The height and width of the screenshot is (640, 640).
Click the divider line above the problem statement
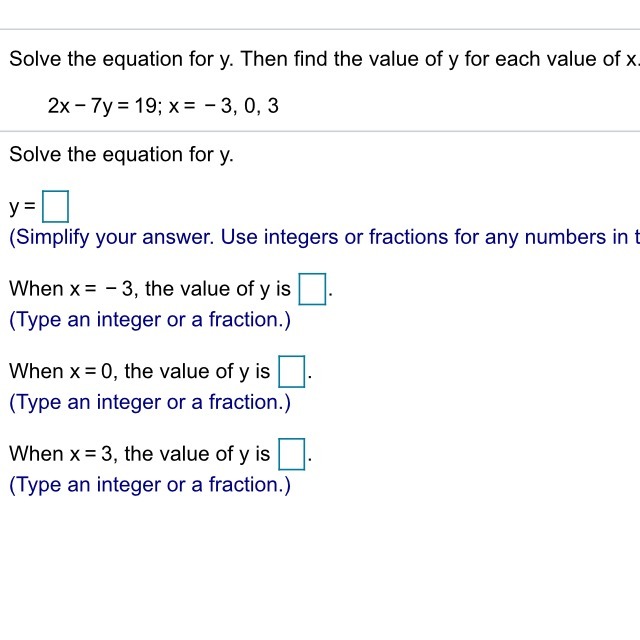[x=320, y=29]
